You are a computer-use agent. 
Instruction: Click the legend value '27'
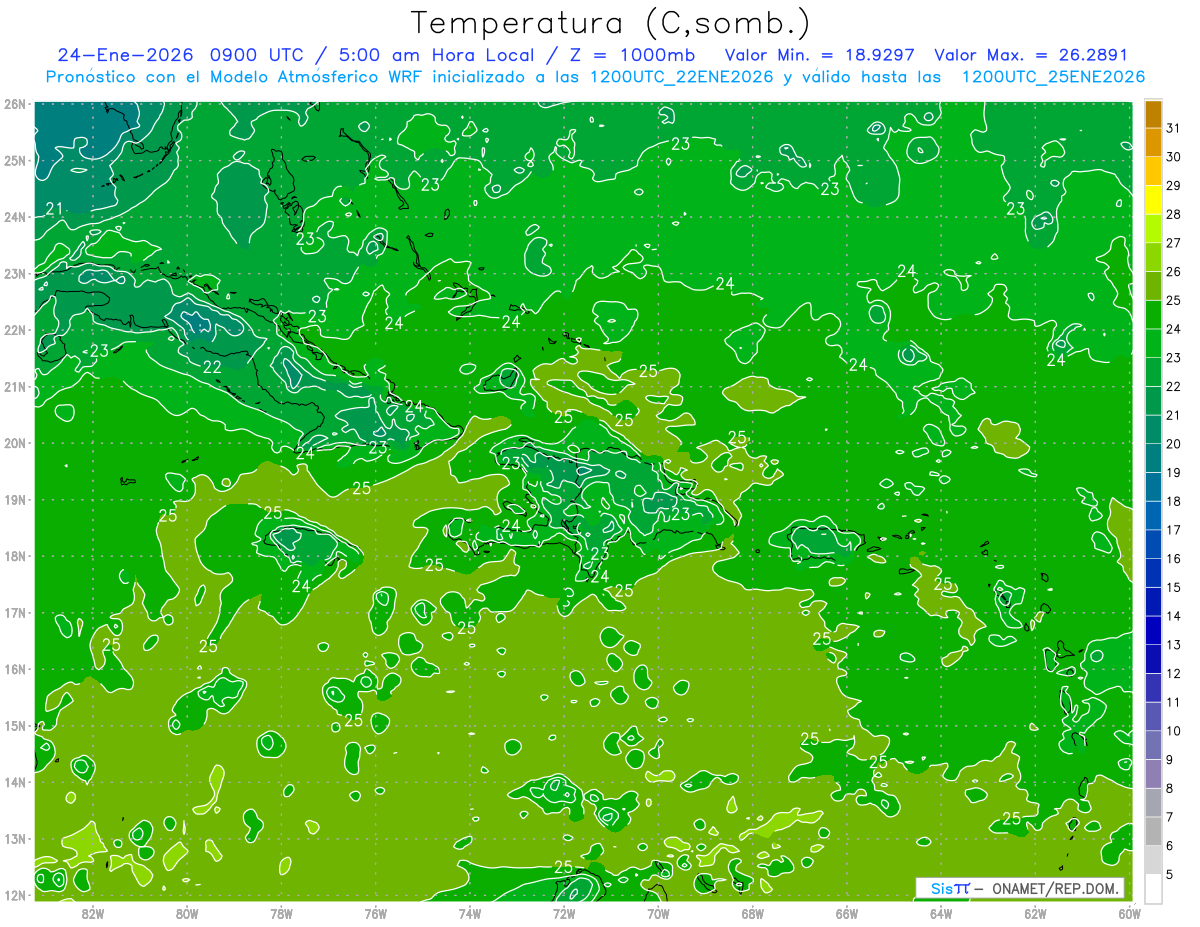pos(1173,243)
